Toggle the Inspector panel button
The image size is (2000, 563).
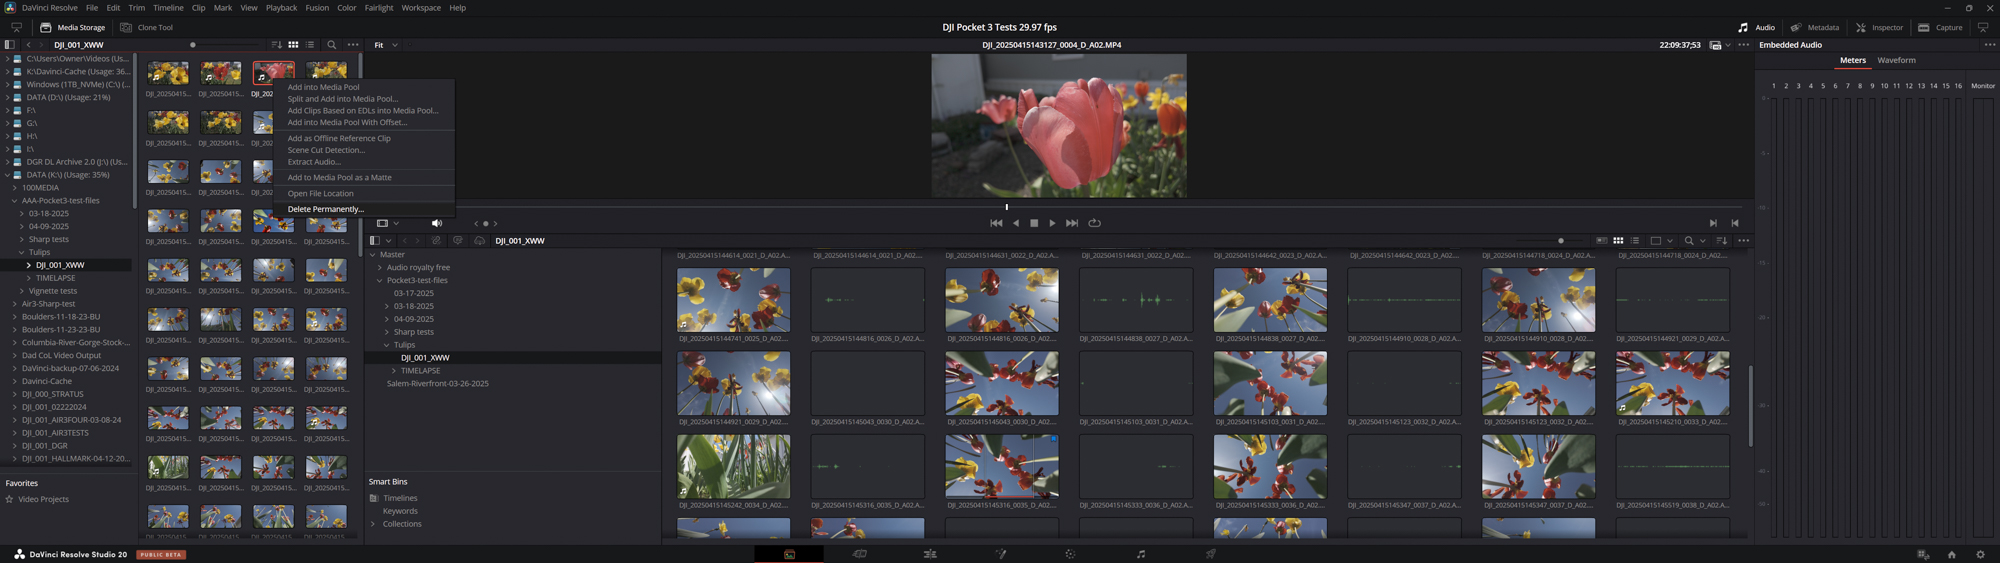pyautogui.click(x=1879, y=27)
